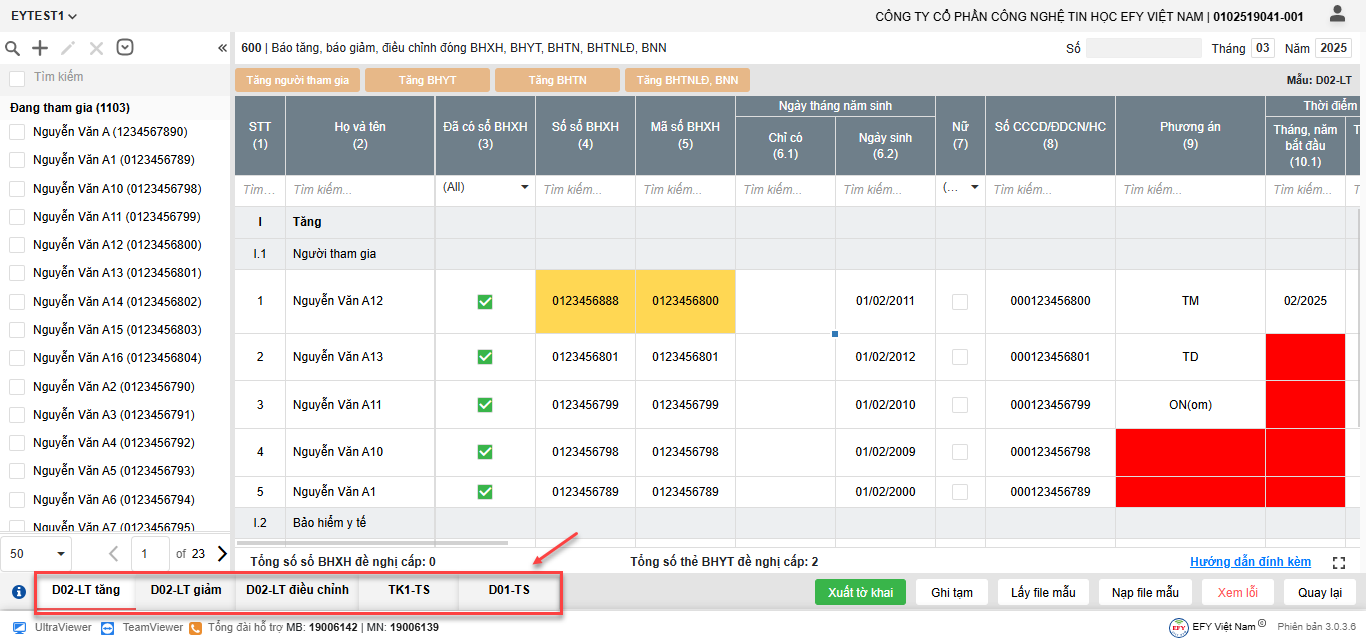Click the UltraViewer icon in footer
The width and height of the screenshot is (1366, 641).
19,627
